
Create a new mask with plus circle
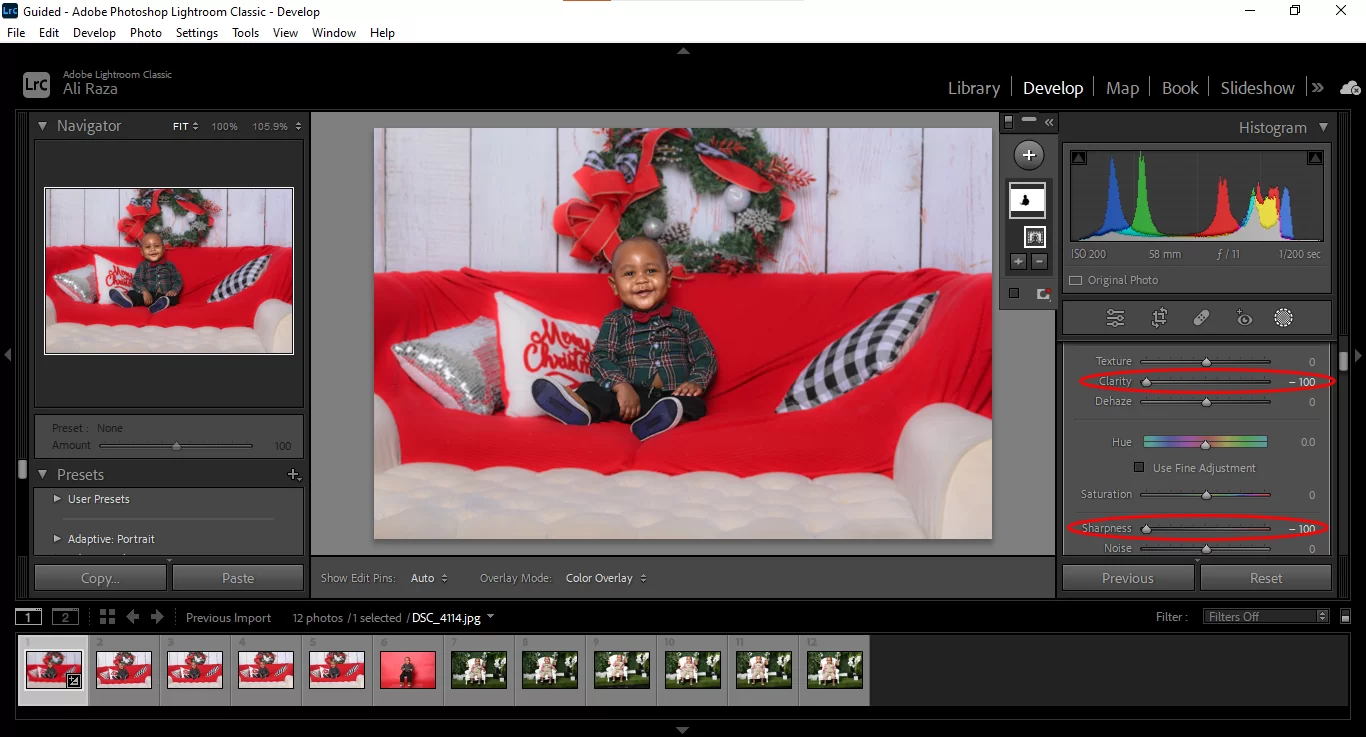1029,155
